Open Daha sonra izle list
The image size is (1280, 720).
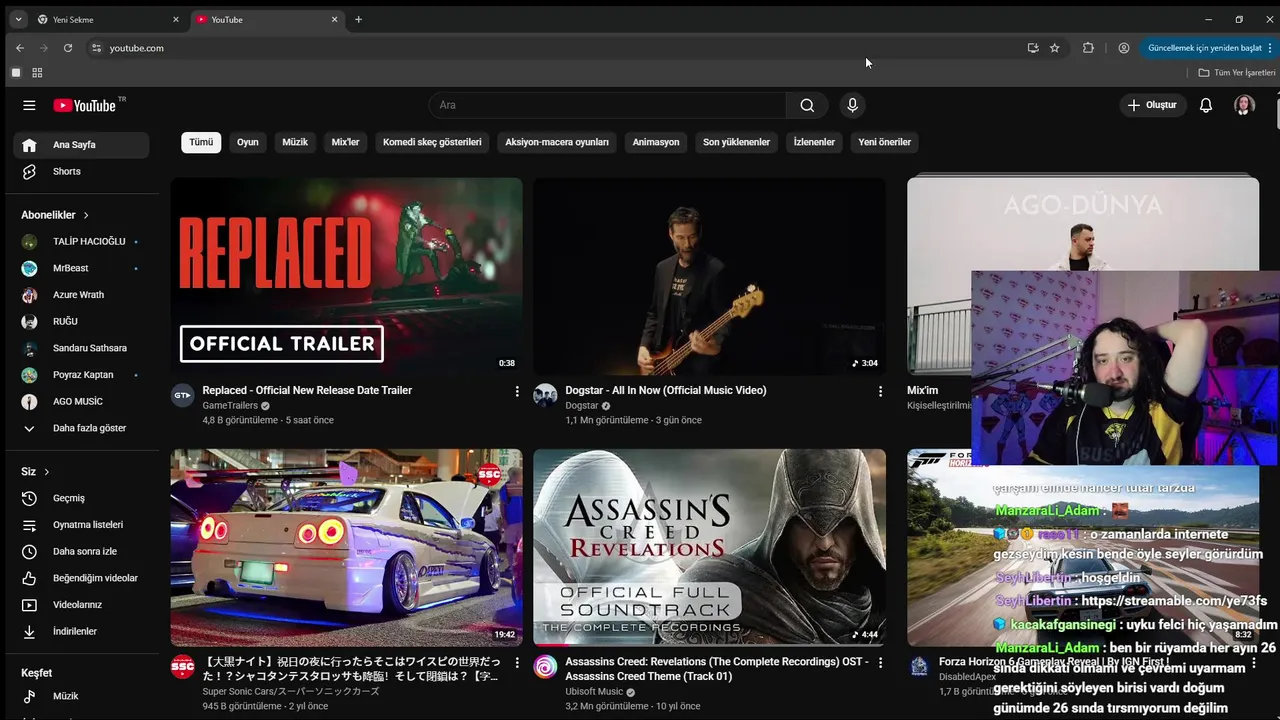click(x=81, y=551)
